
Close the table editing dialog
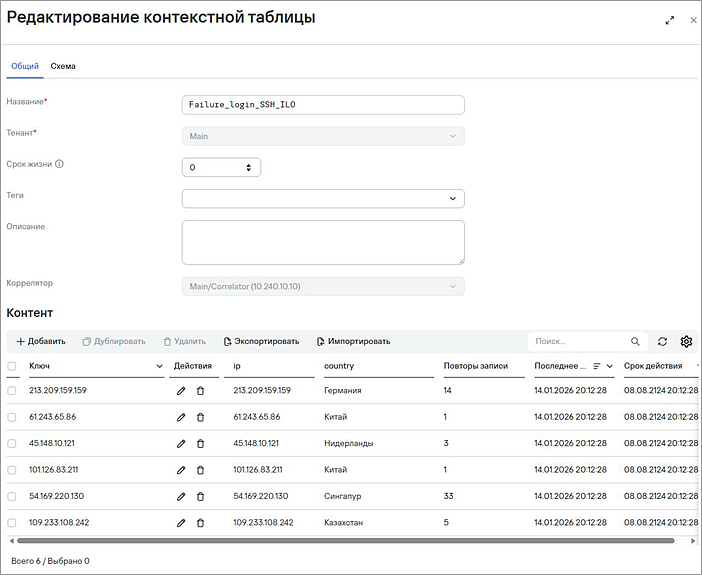click(x=693, y=20)
